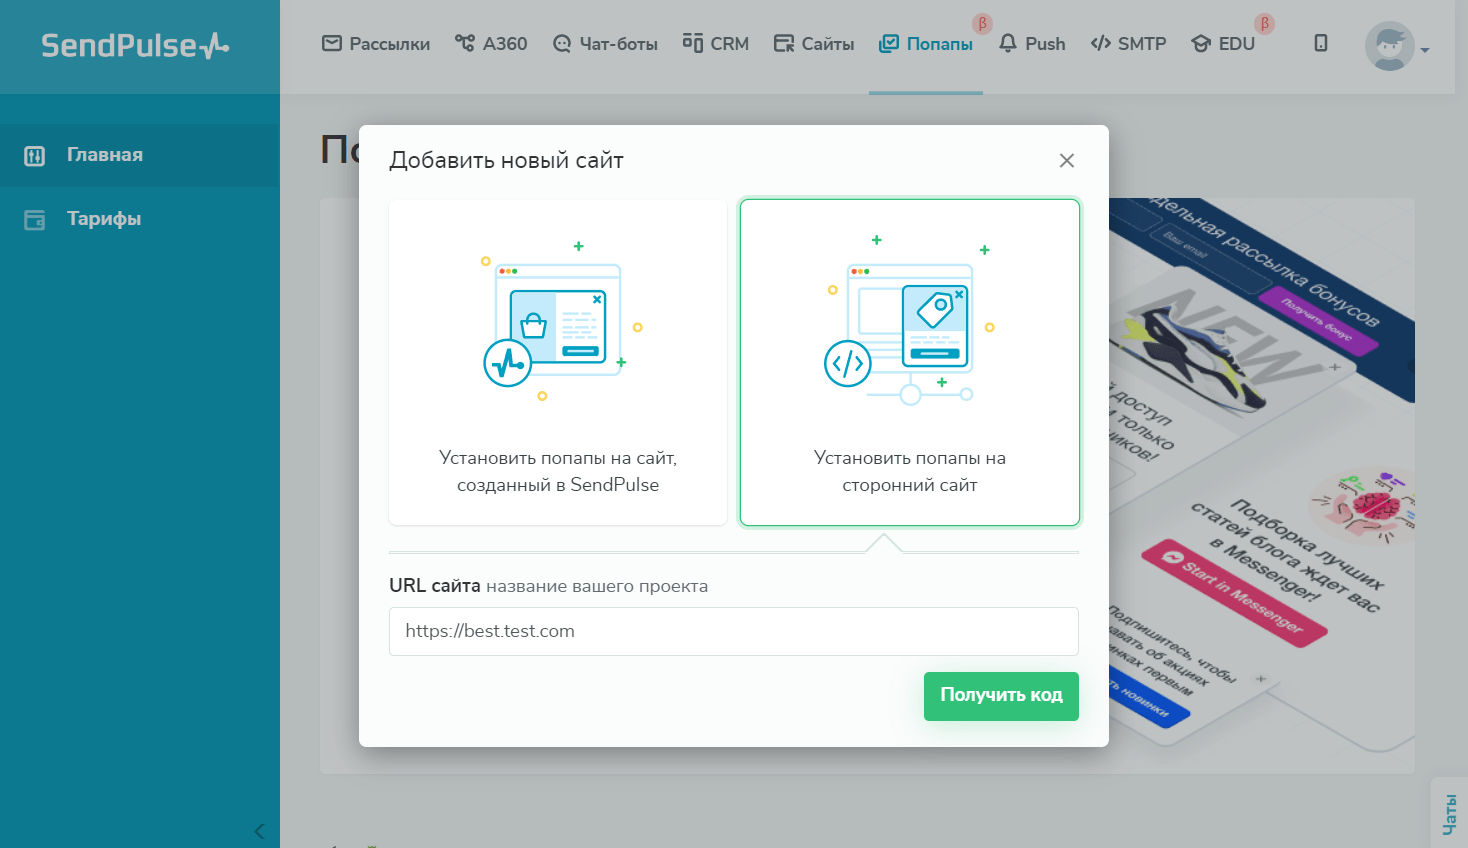Click the code tag popup illustration

(x=908, y=320)
